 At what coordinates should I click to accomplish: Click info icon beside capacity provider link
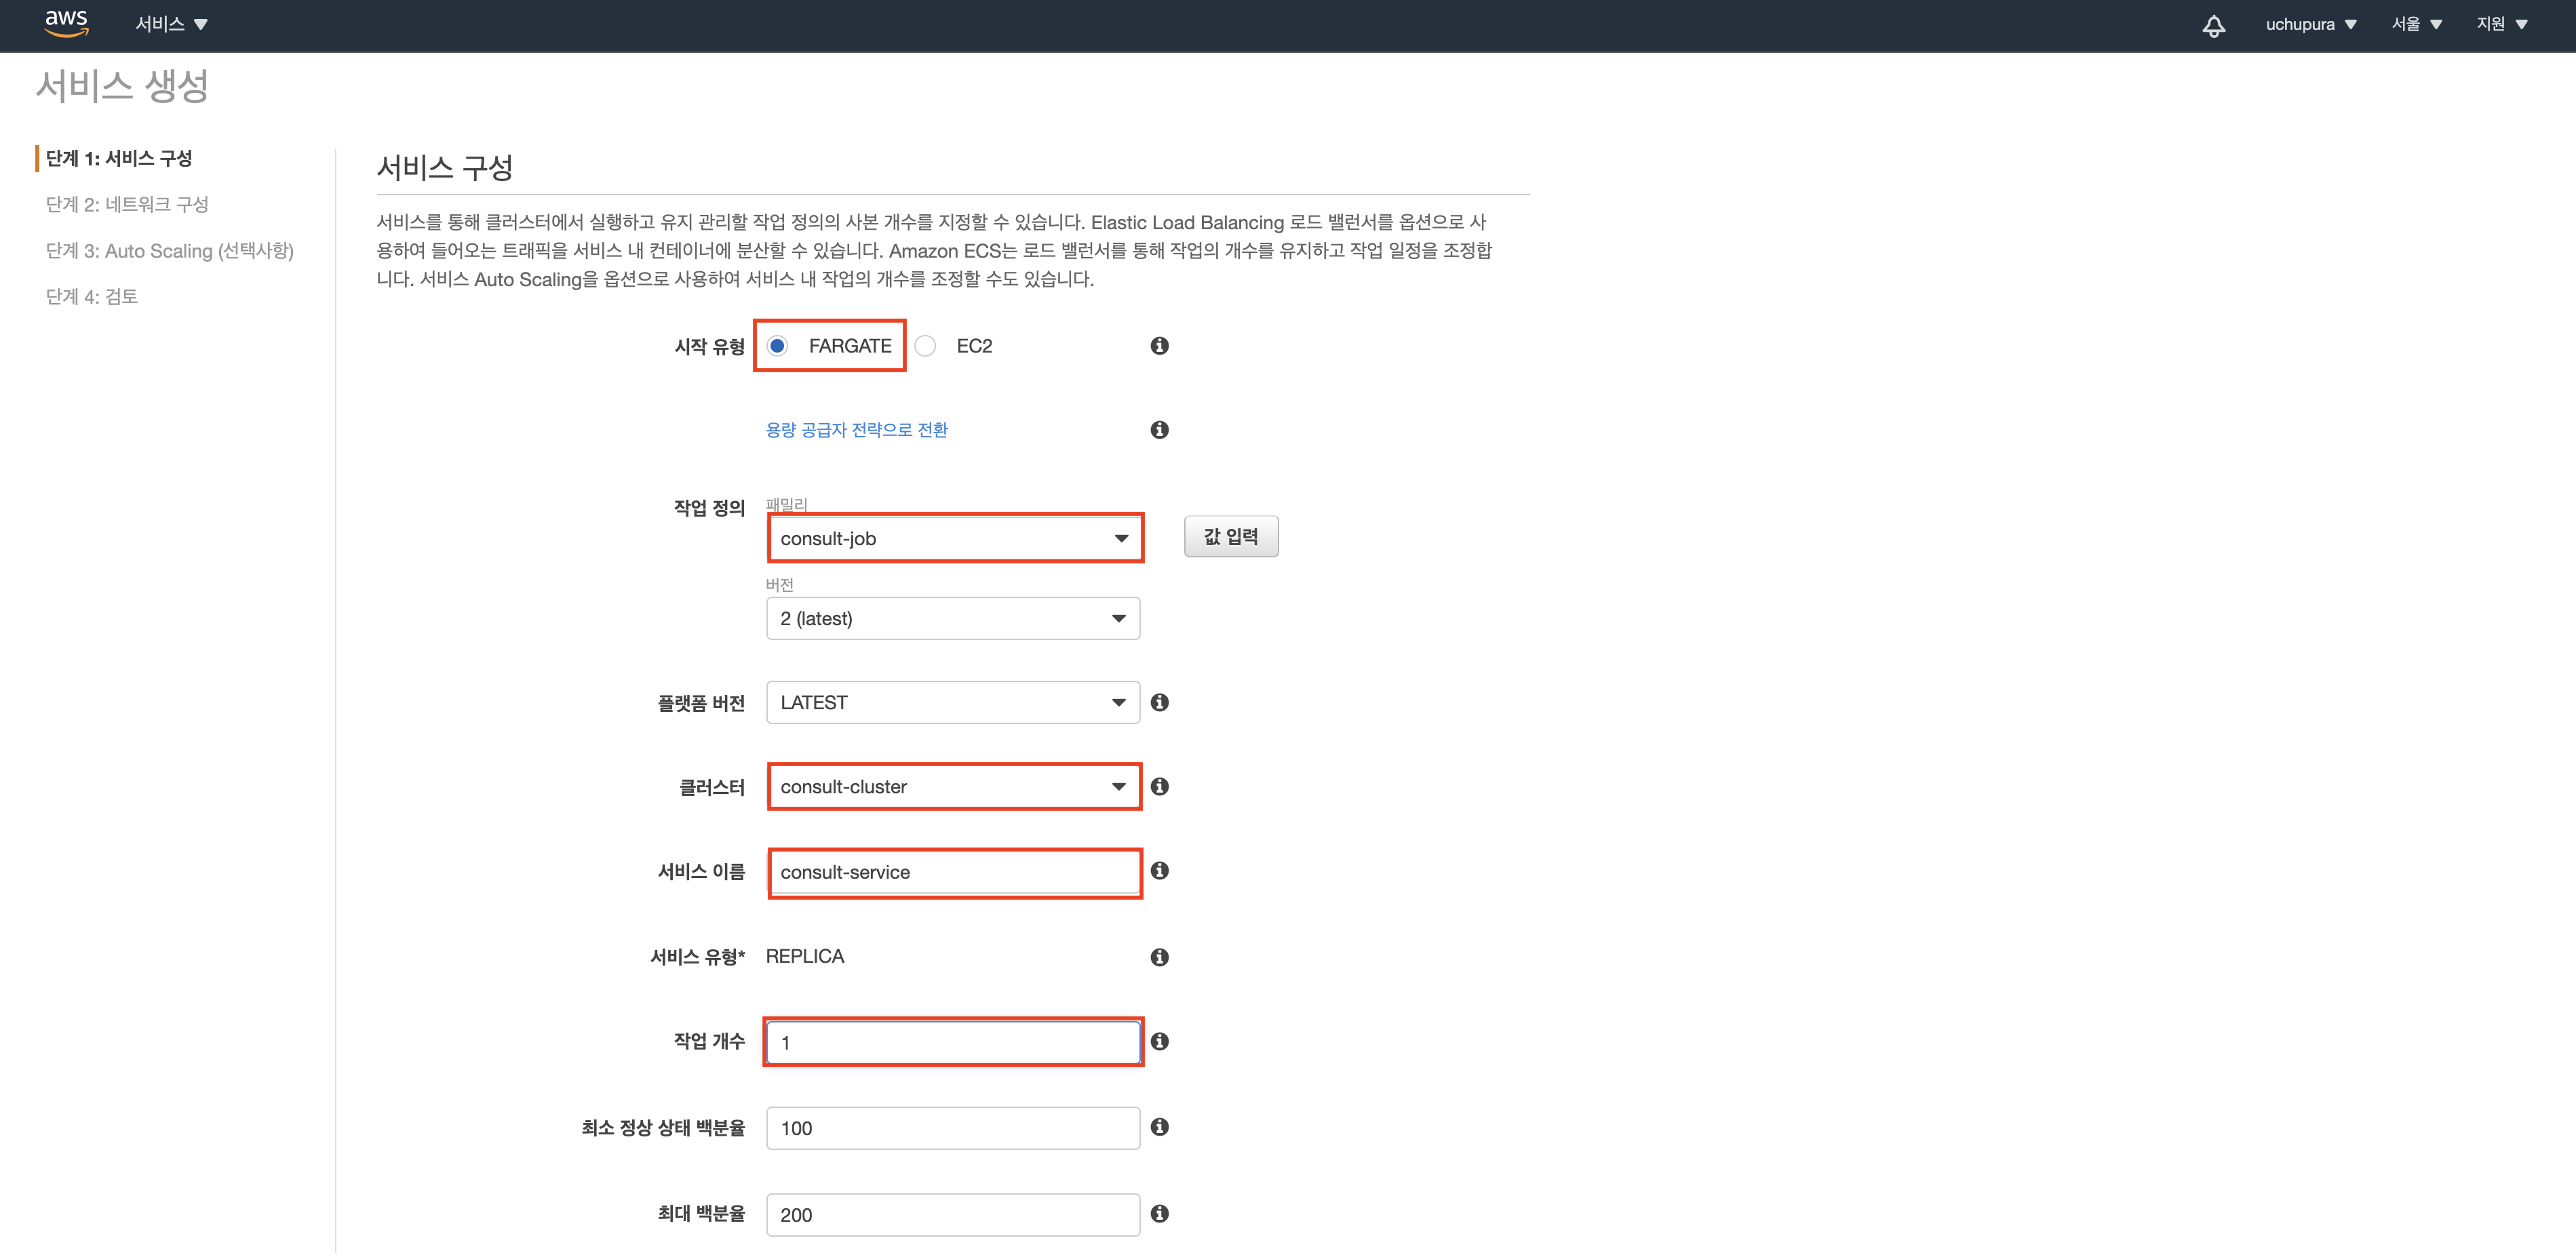(1159, 430)
